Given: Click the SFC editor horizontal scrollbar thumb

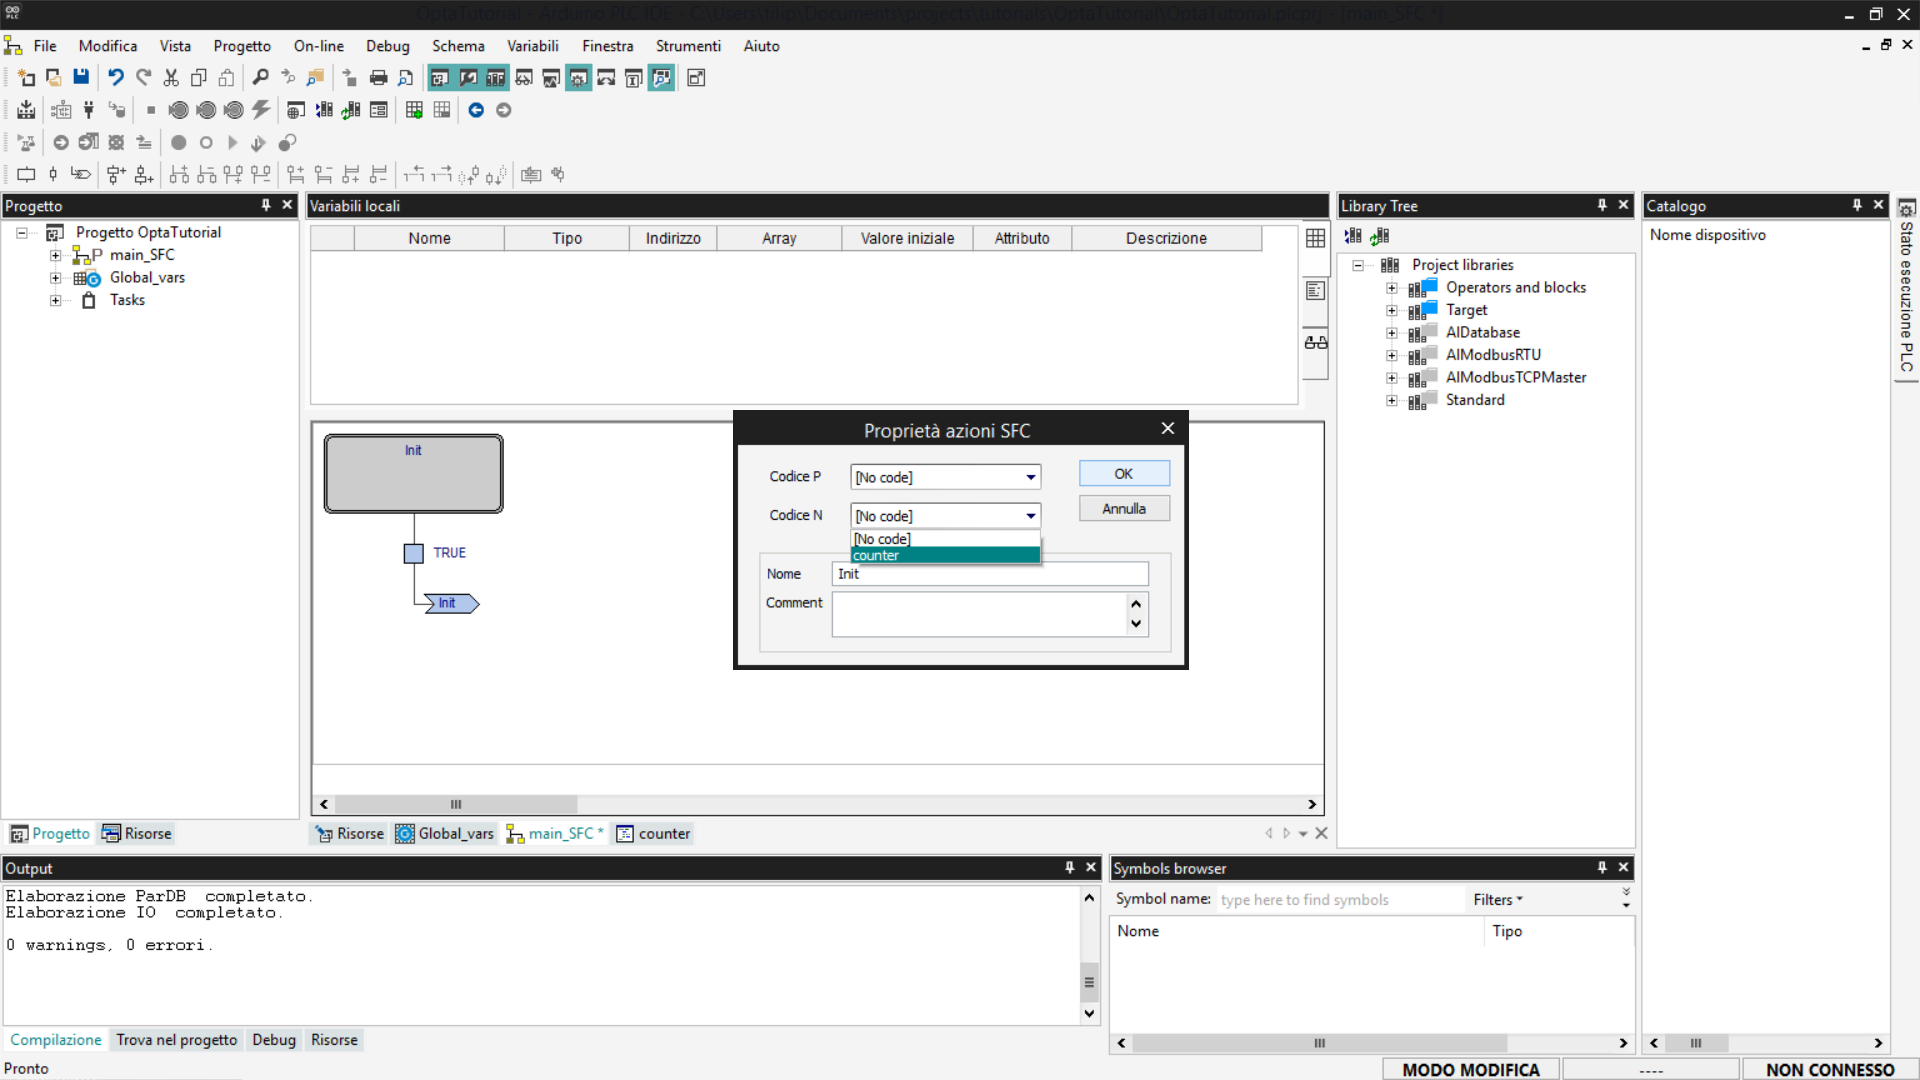Looking at the screenshot, I should click(x=456, y=804).
